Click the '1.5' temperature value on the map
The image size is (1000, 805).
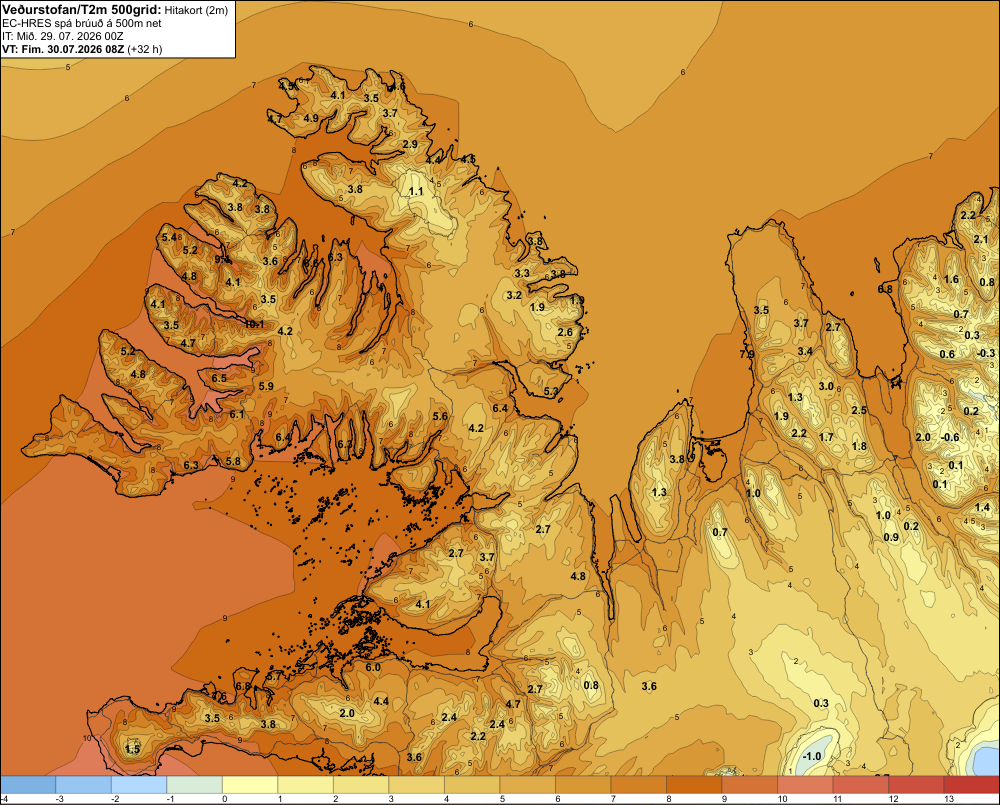coord(132,749)
